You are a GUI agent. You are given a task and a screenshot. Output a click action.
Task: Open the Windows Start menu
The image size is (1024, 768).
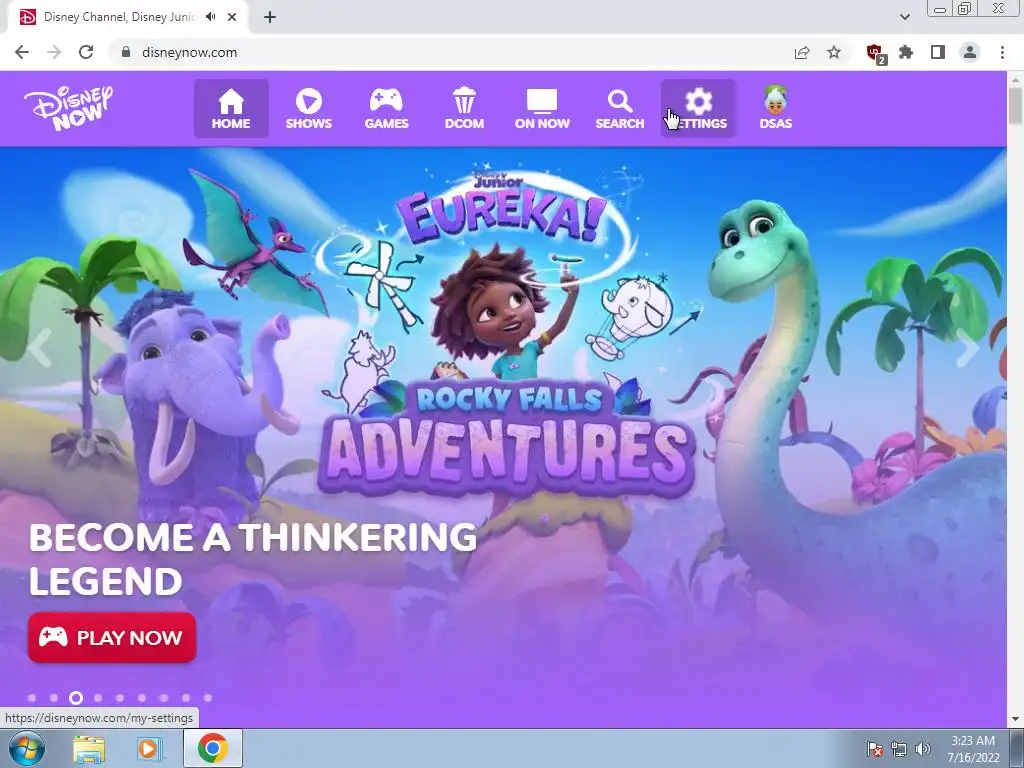pyautogui.click(x=27, y=748)
